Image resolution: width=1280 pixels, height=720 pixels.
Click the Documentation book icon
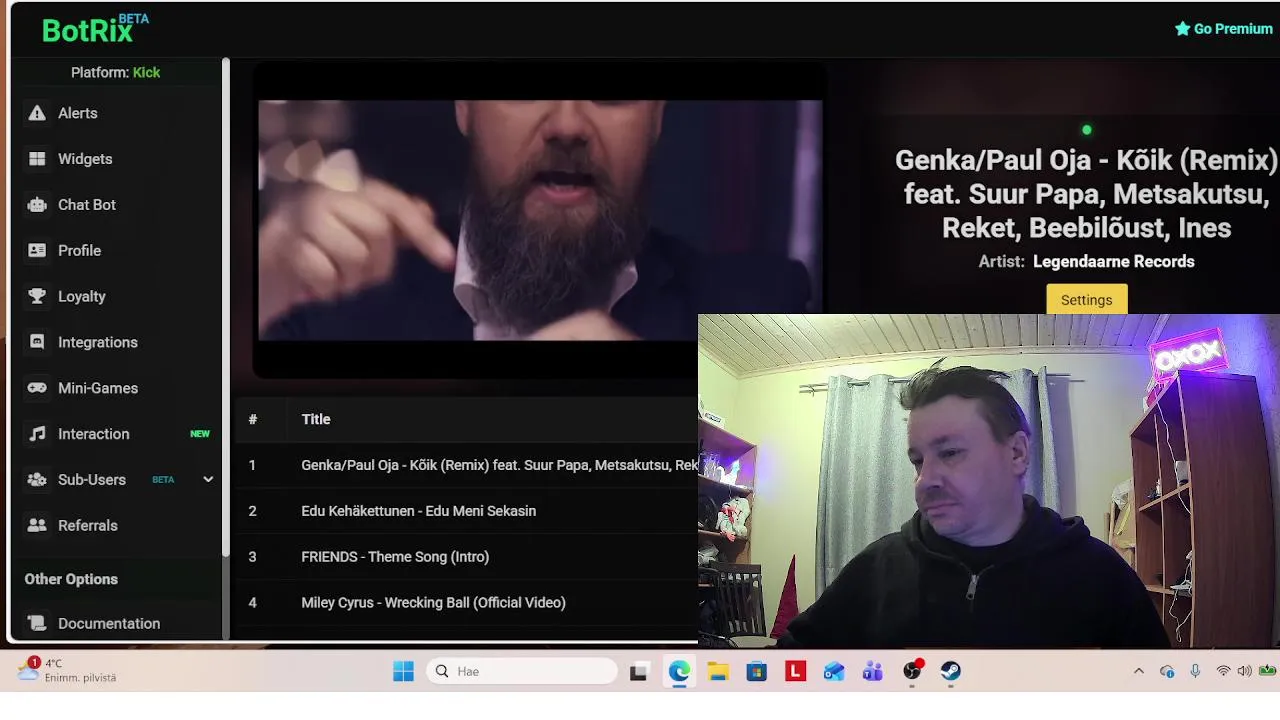(x=37, y=623)
